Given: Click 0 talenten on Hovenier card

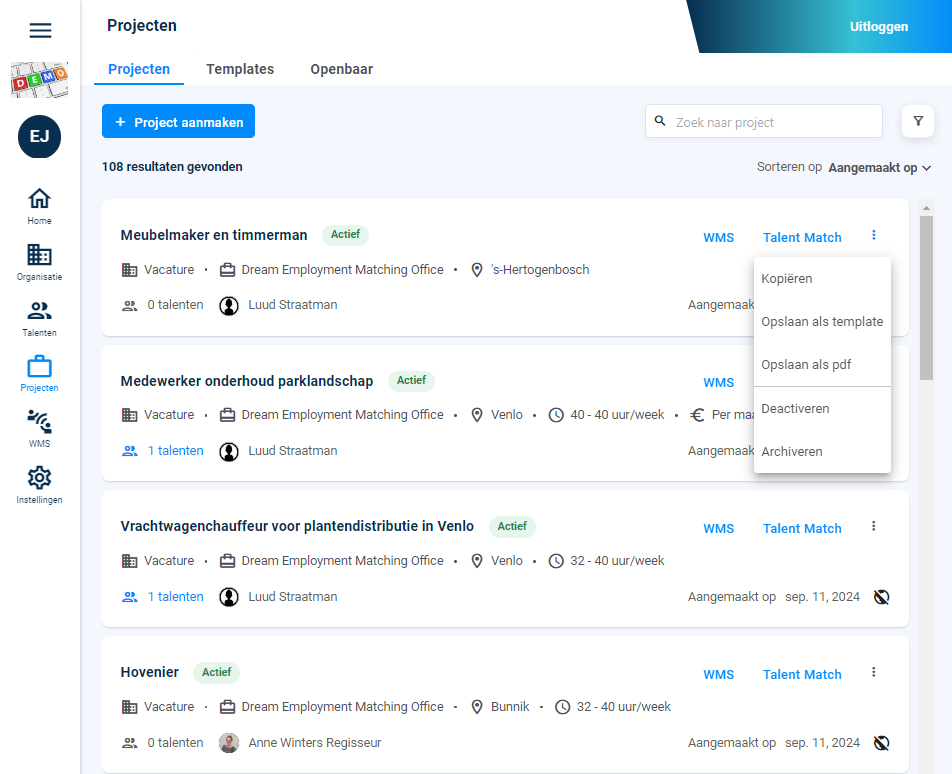Looking at the screenshot, I should [163, 742].
